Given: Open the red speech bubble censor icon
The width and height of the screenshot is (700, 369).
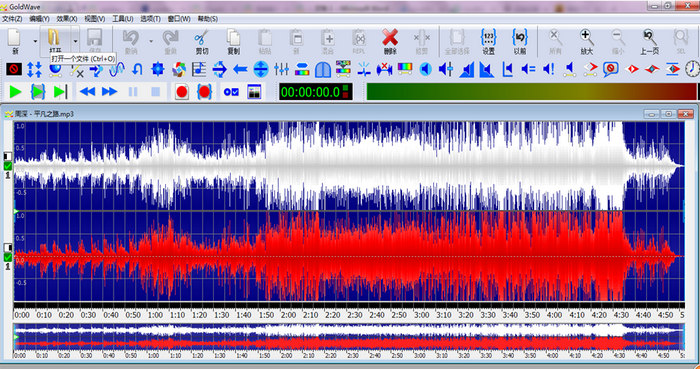Looking at the screenshot, I should pyautogui.click(x=611, y=69).
